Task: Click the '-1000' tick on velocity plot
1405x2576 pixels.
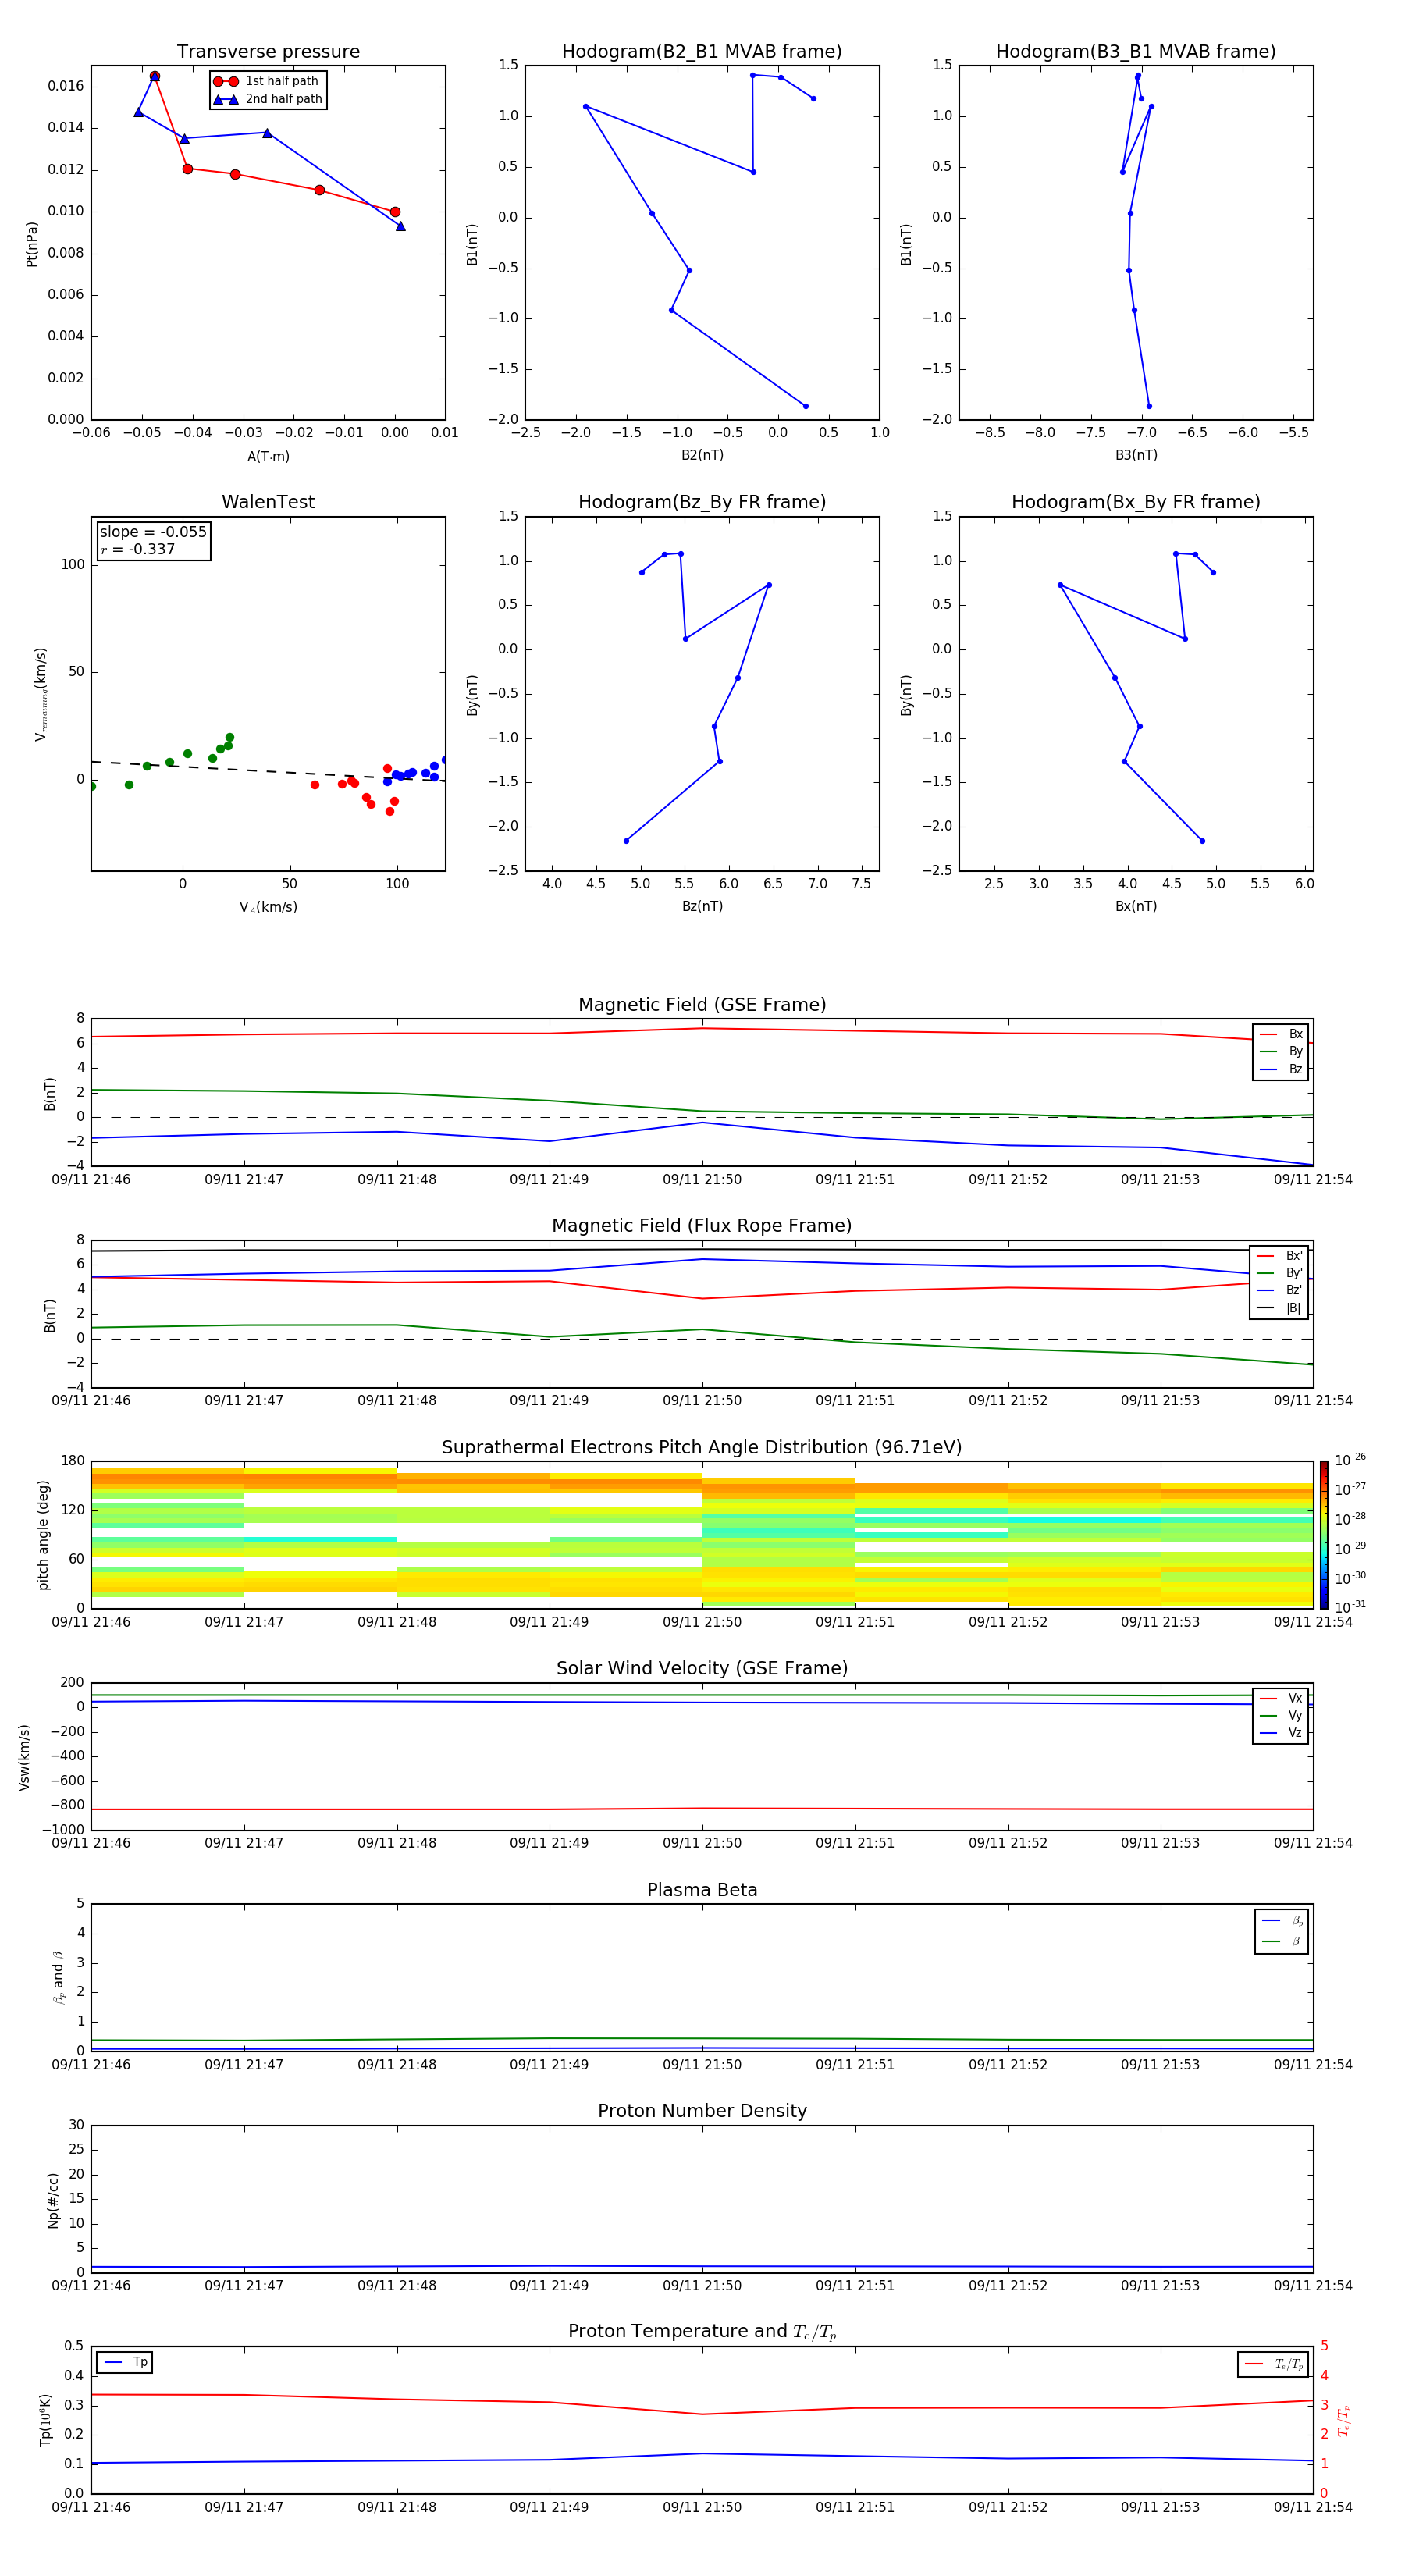Action: [63, 1830]
